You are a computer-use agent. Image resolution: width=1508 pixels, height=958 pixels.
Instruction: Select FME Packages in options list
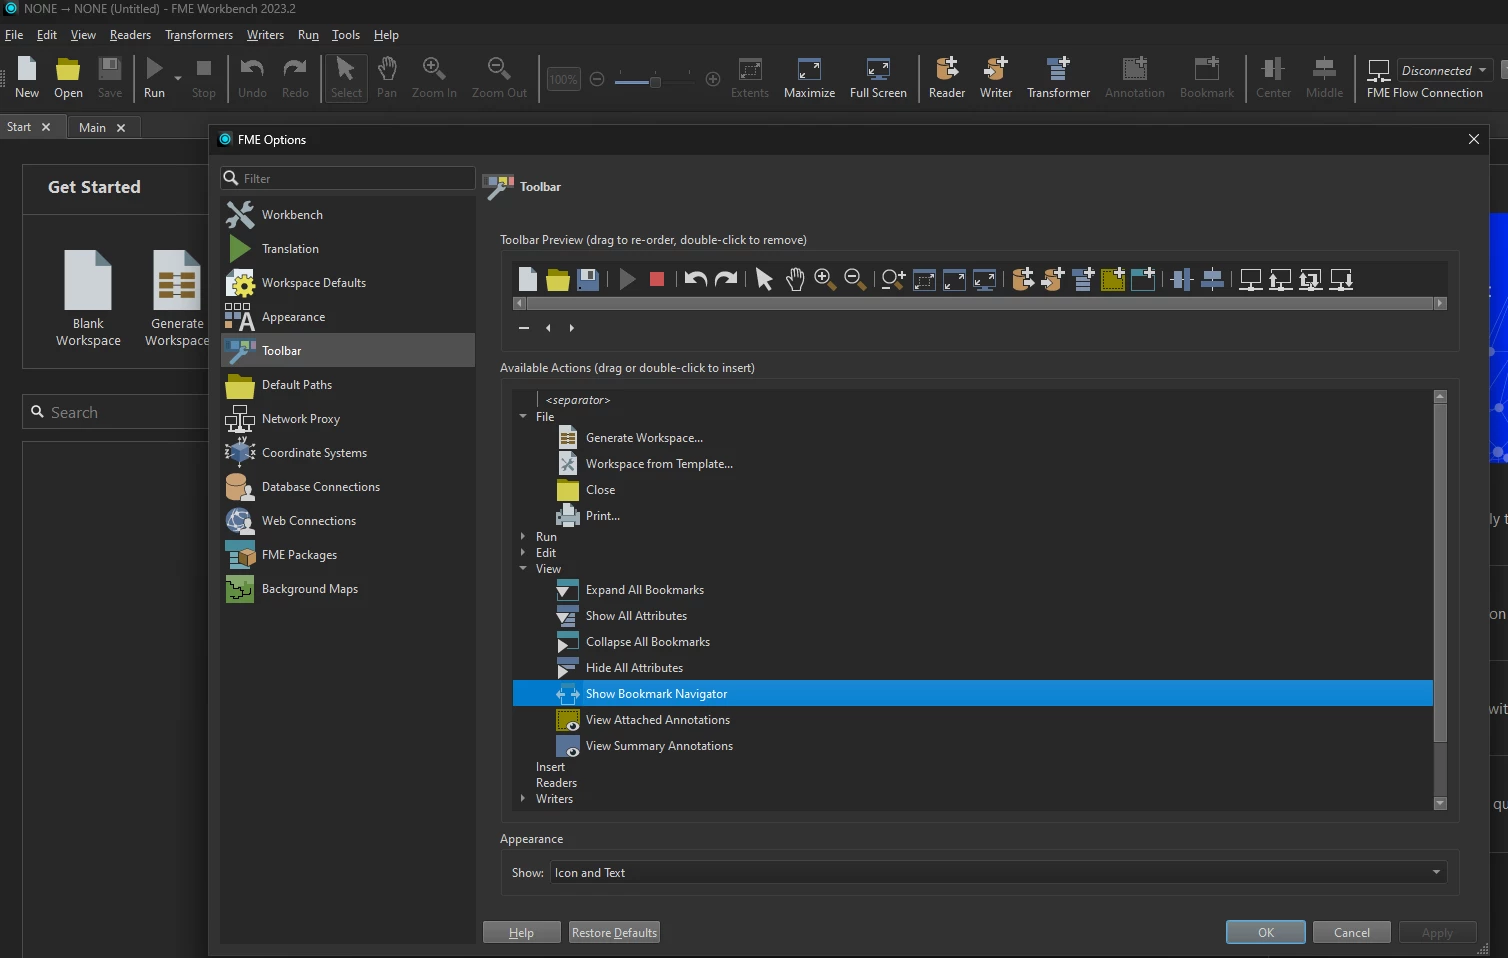(348, 555)
